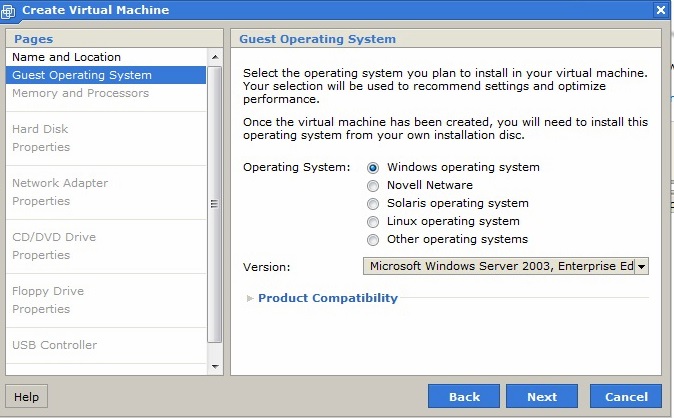Close the Create Virtual Machine dialog
The height and width of the screenshot is (418, 674).
[661, 10]
